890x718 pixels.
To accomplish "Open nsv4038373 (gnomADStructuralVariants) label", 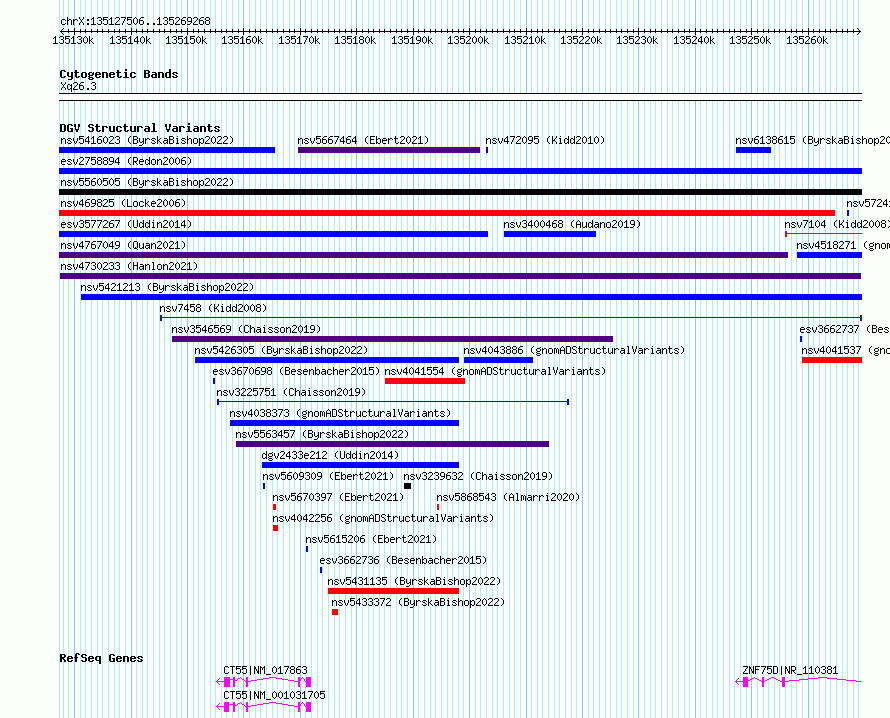I will click(340, 413).
